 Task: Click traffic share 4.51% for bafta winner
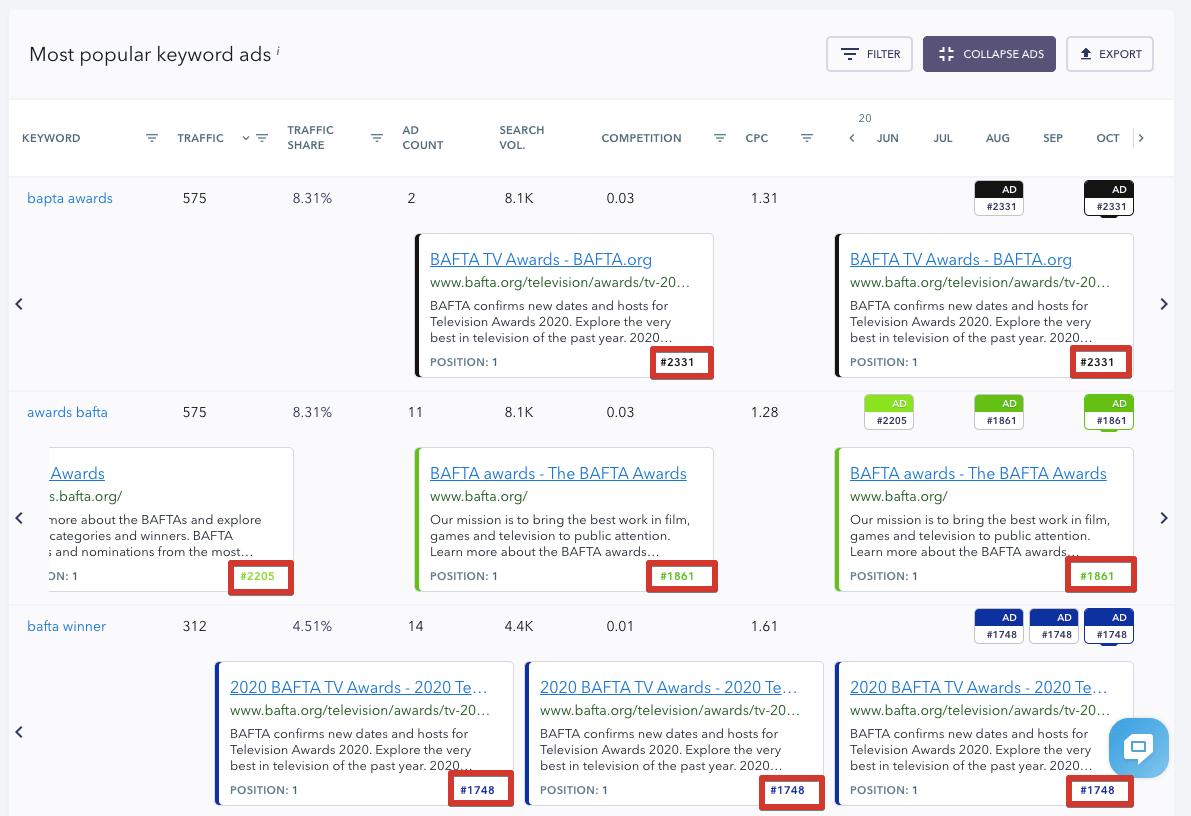312,627
